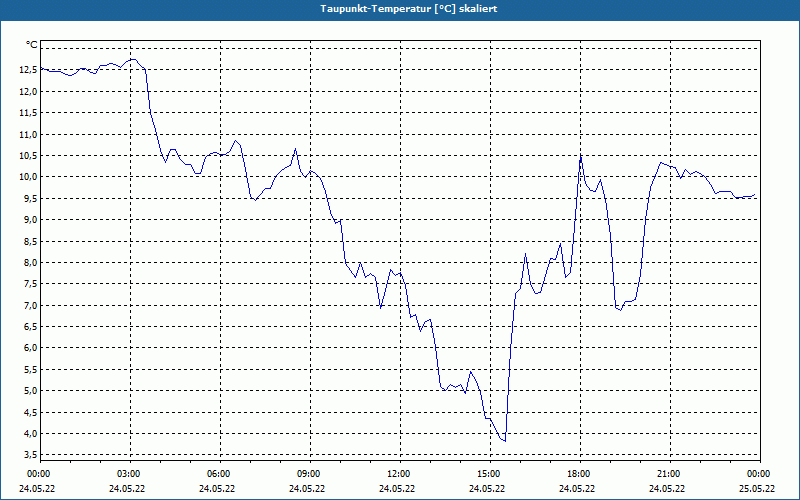Select the '9,5' y-axis value
This screenshot has width=800, height=500.
(31, 198)
